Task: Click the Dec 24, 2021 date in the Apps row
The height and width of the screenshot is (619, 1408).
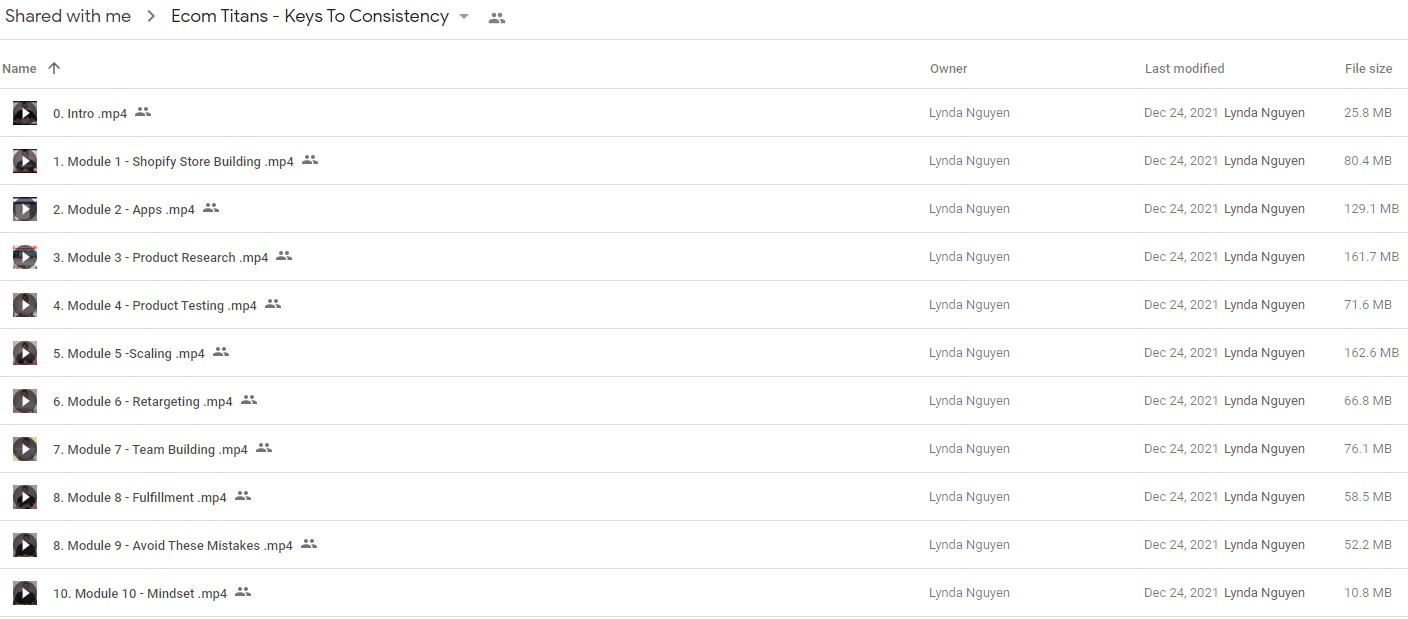Action: [x=1181, y=209]
